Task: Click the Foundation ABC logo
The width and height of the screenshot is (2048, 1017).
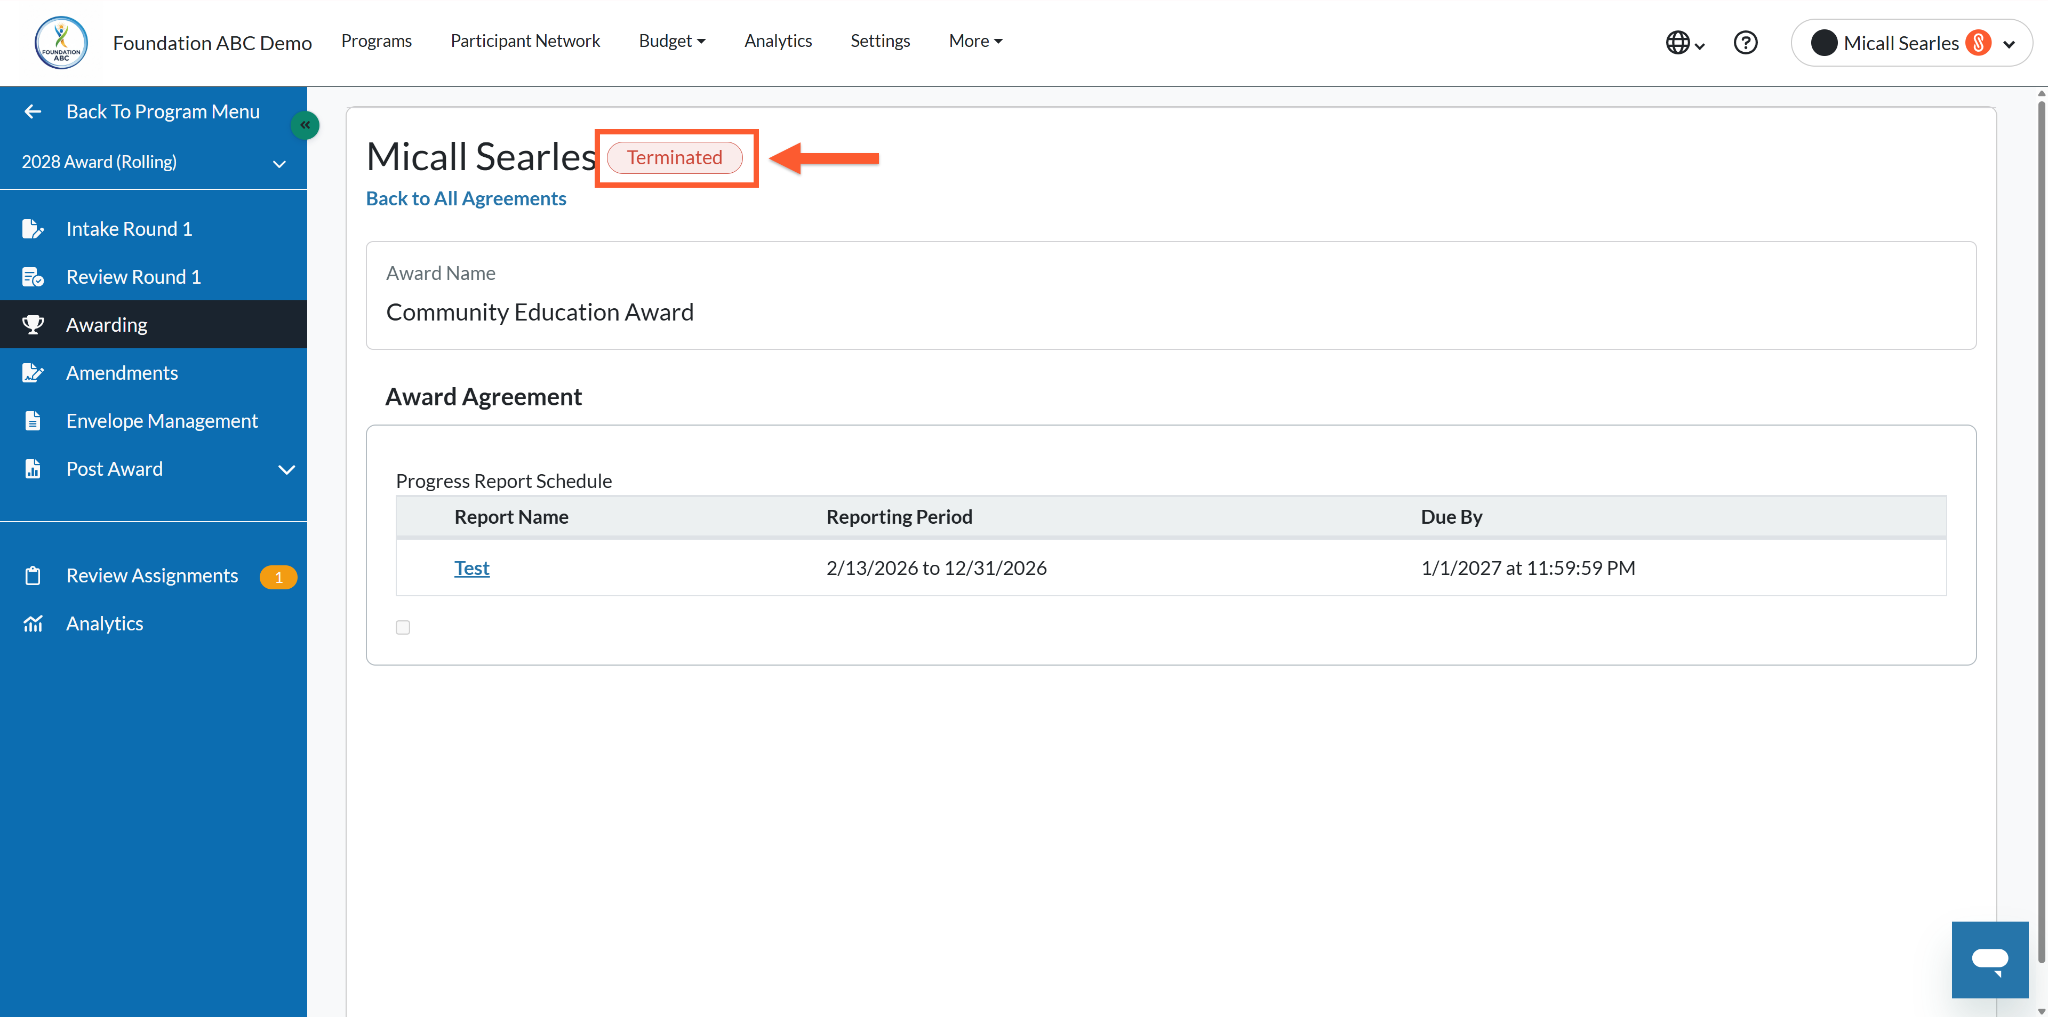Action: (61, 43)
